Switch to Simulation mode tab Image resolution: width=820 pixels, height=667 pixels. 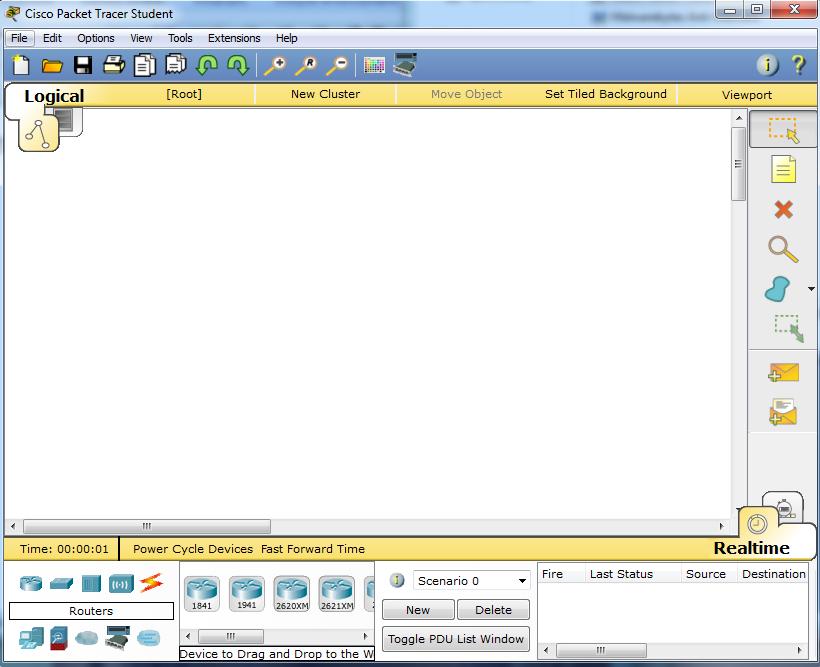click(x=784, y=506)
